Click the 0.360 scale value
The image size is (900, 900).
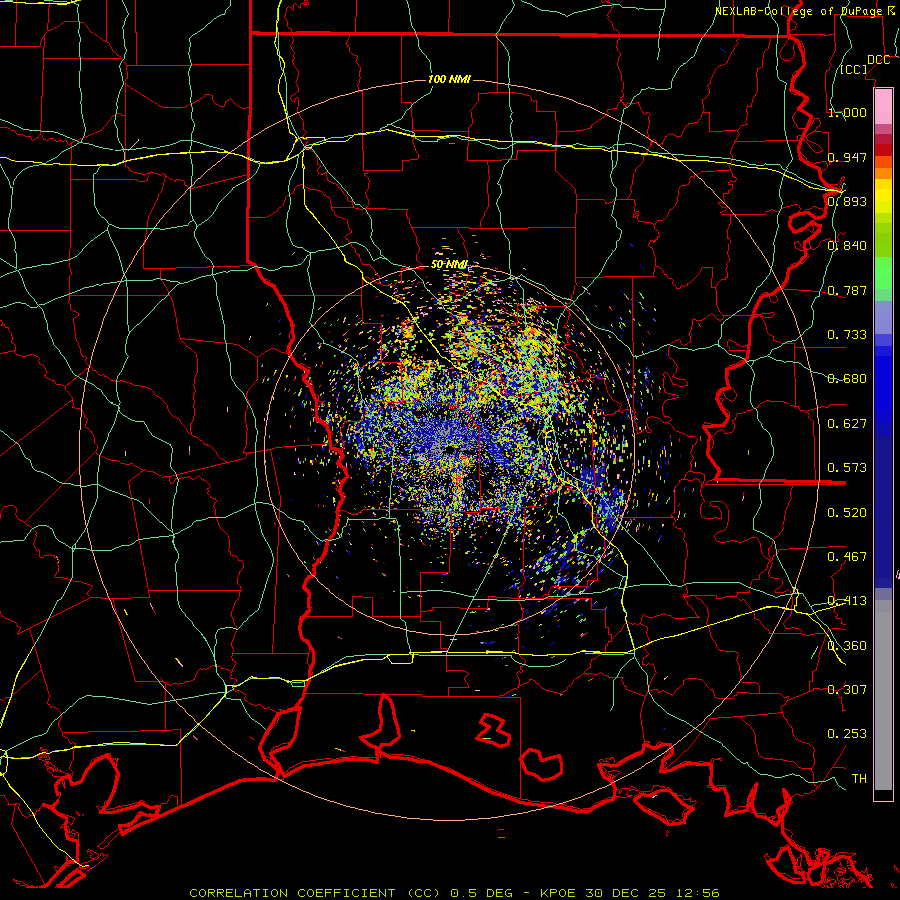[x=847, y=646]
